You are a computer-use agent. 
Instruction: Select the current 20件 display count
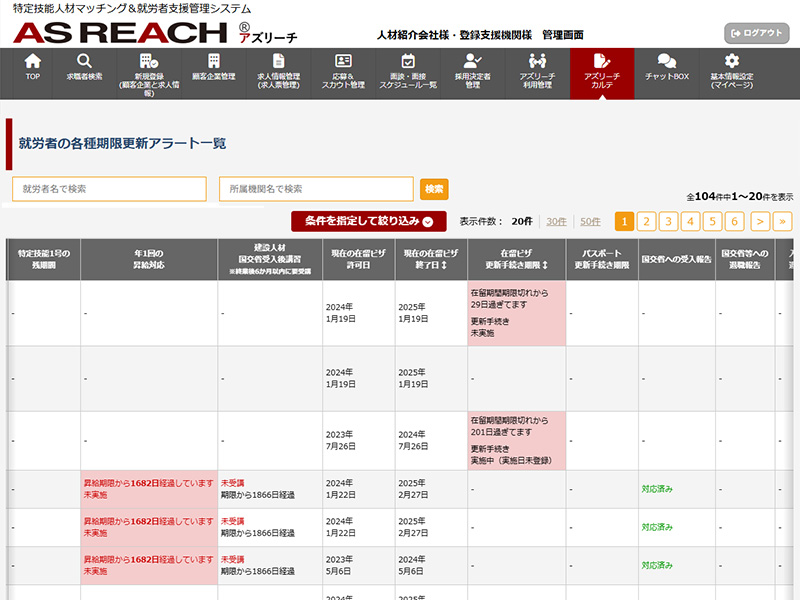pyautogui.click(x=522, y=221)
